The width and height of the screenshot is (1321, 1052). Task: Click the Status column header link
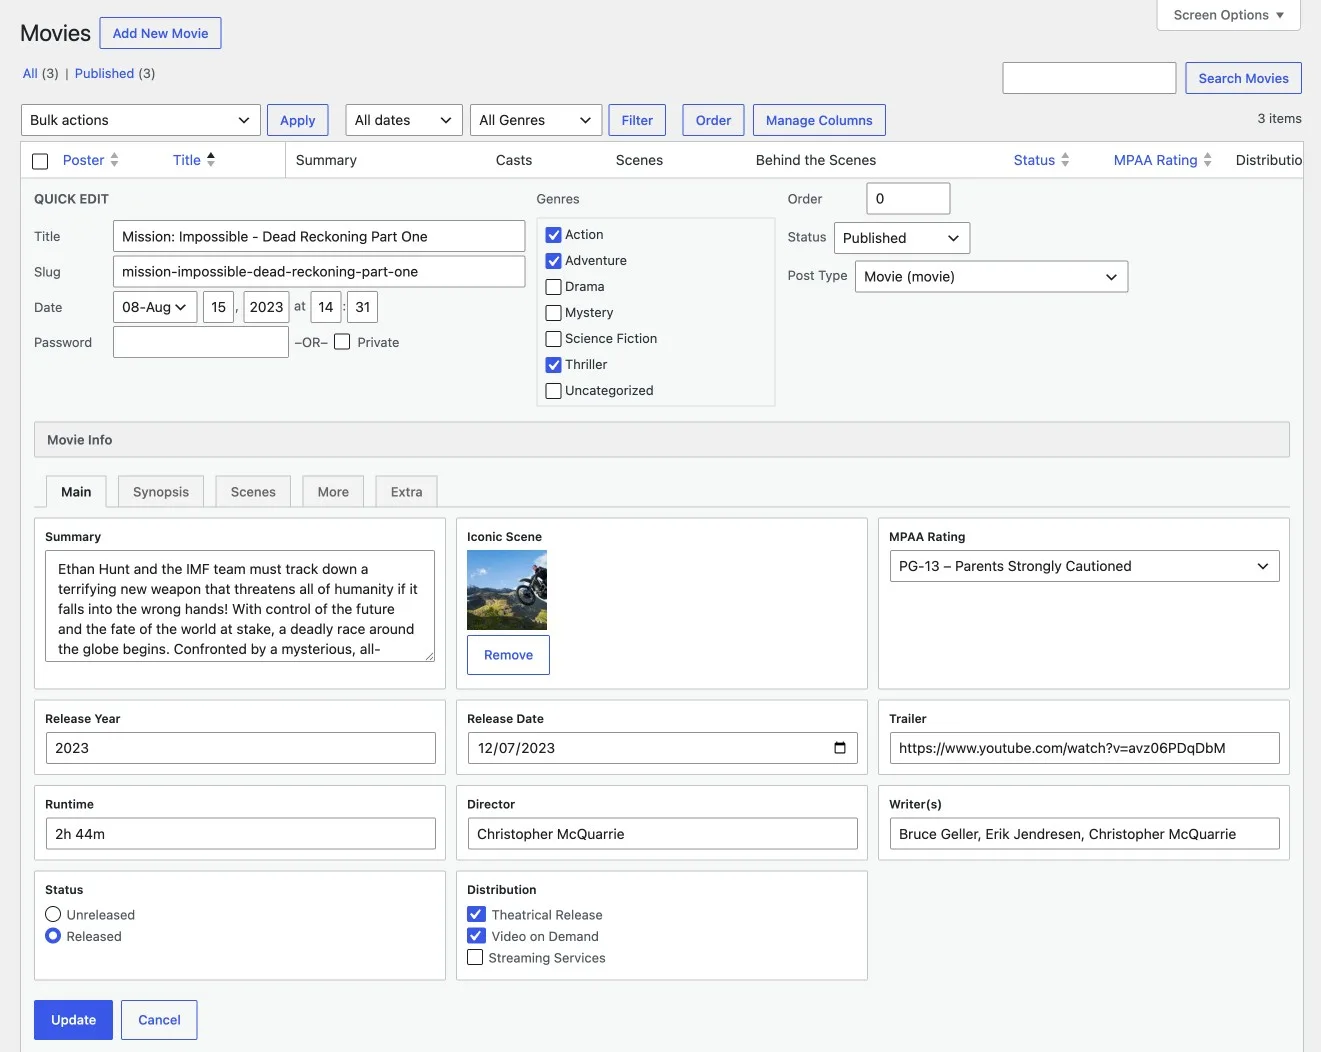click(x=1034, y=160)
